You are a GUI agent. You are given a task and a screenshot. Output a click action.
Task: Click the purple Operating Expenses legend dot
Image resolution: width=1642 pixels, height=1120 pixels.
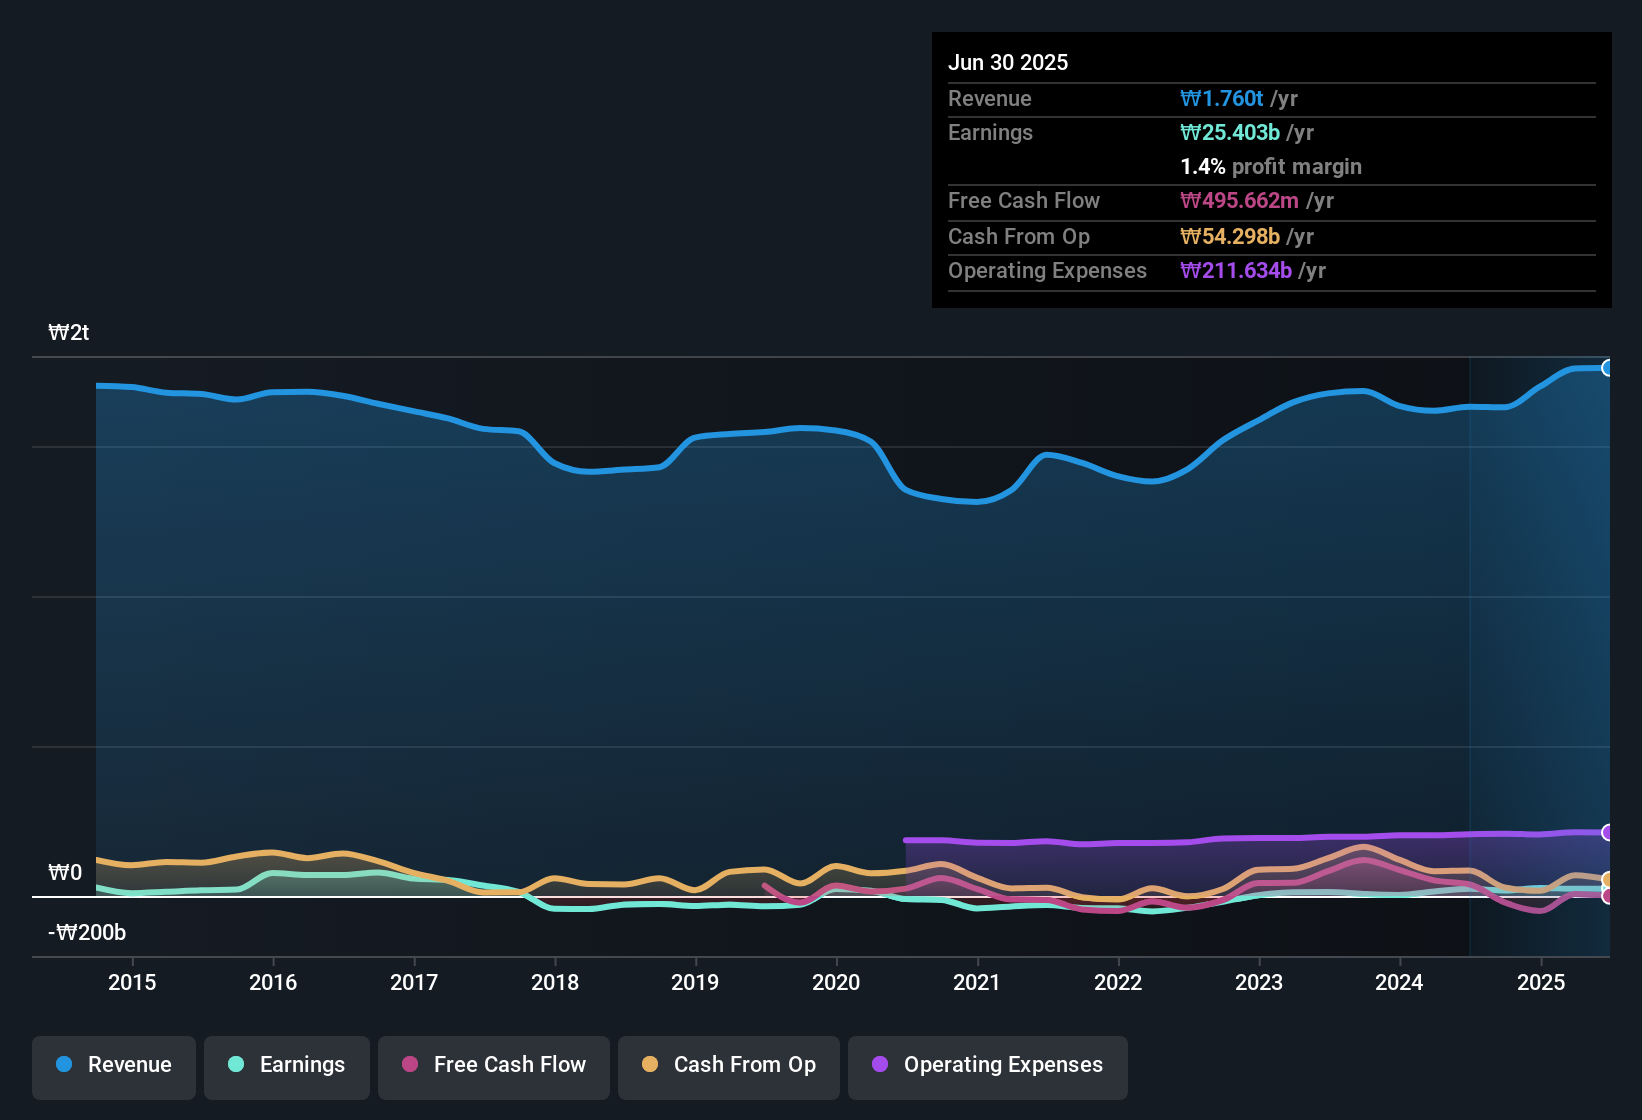880,1065
